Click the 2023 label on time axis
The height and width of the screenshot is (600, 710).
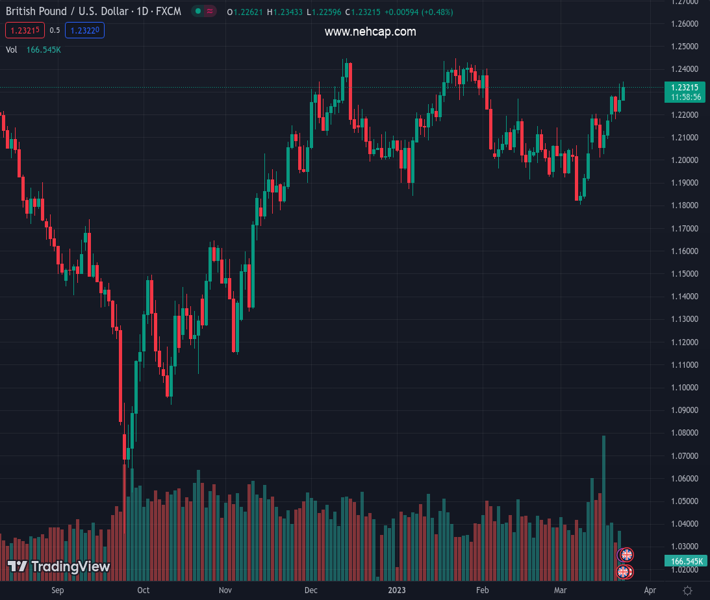397,590
